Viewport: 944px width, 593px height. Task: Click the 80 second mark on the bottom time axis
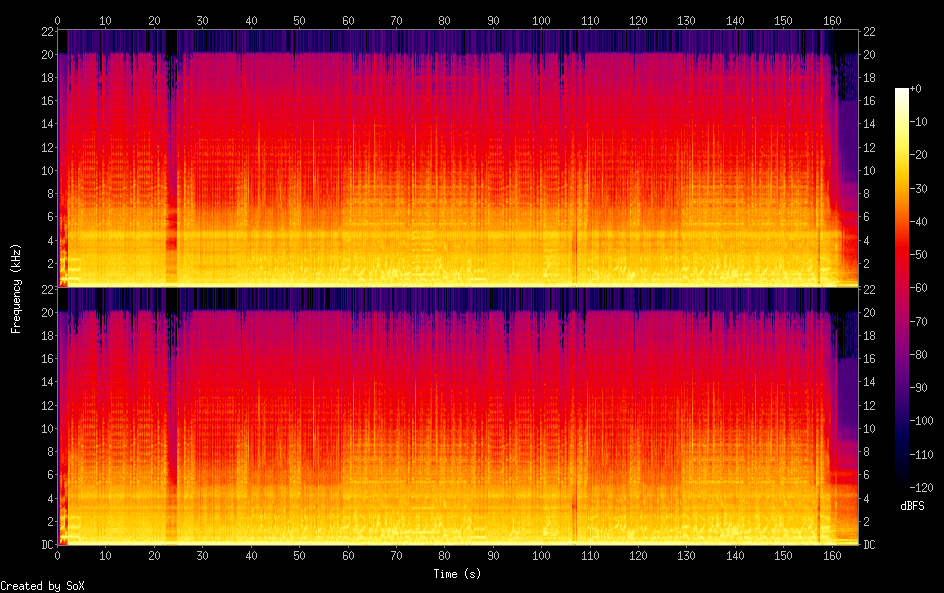(x=444, y=555)
